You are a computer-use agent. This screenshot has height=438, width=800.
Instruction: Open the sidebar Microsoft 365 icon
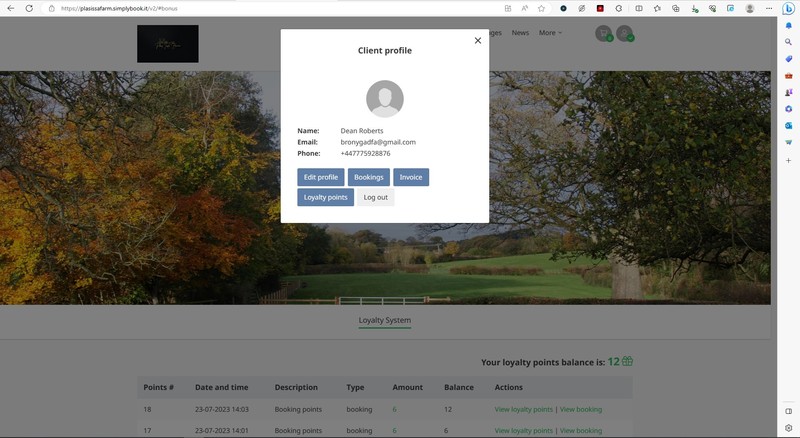(x=788, y=109)
